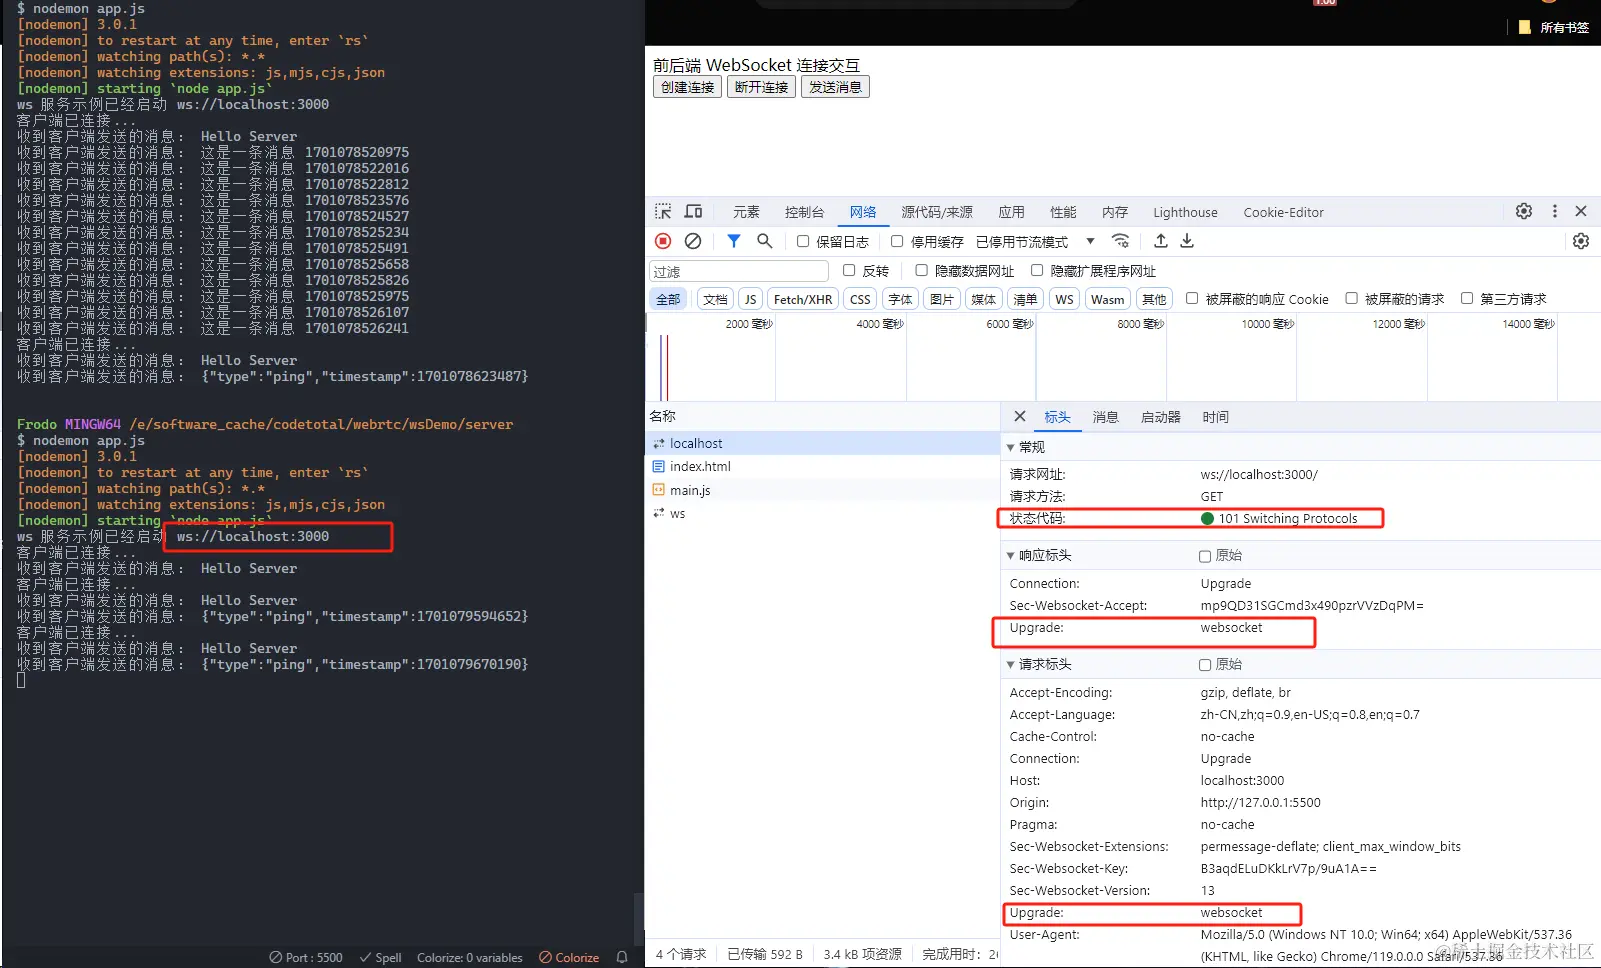The height and width of the screenshot is (968, 1601).
Task: Open the 应用 tab
Action: pyautogui.click(x=1011, y=212)
